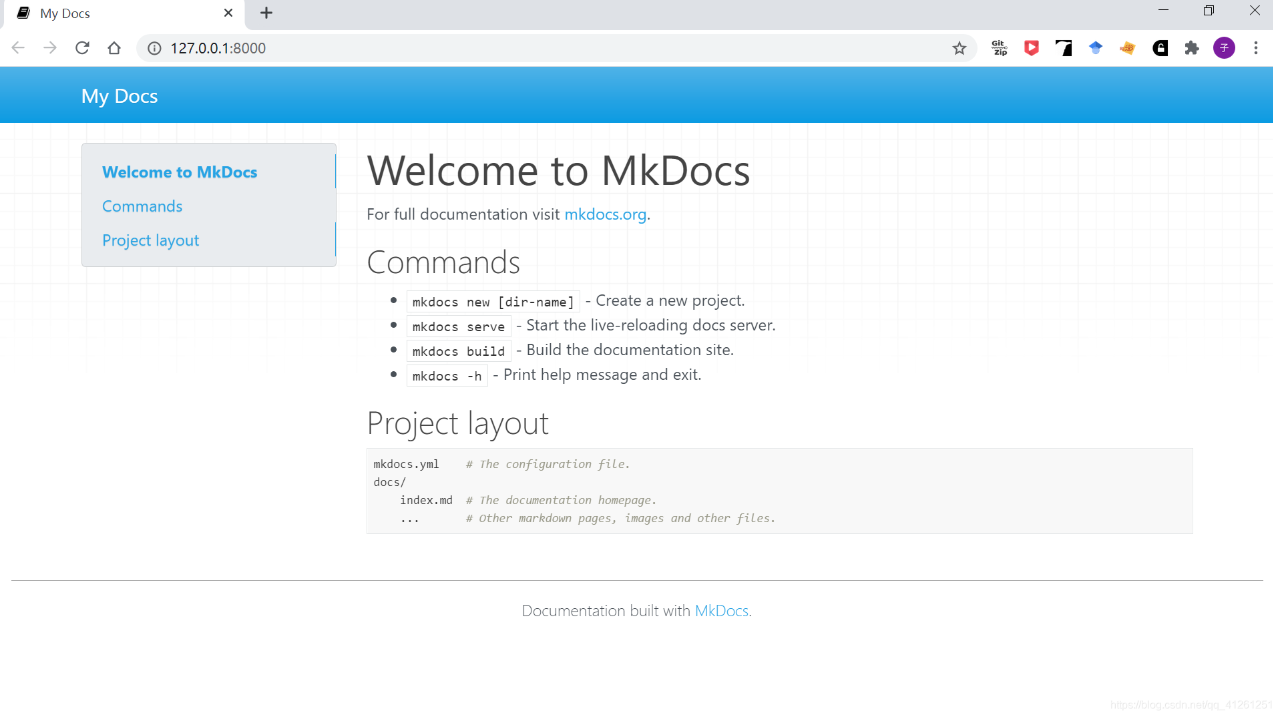Viewport: 1273px width, 711px height.
Task: Click the 'mkdocs serve' code snippet
Action: click(459, 326)
